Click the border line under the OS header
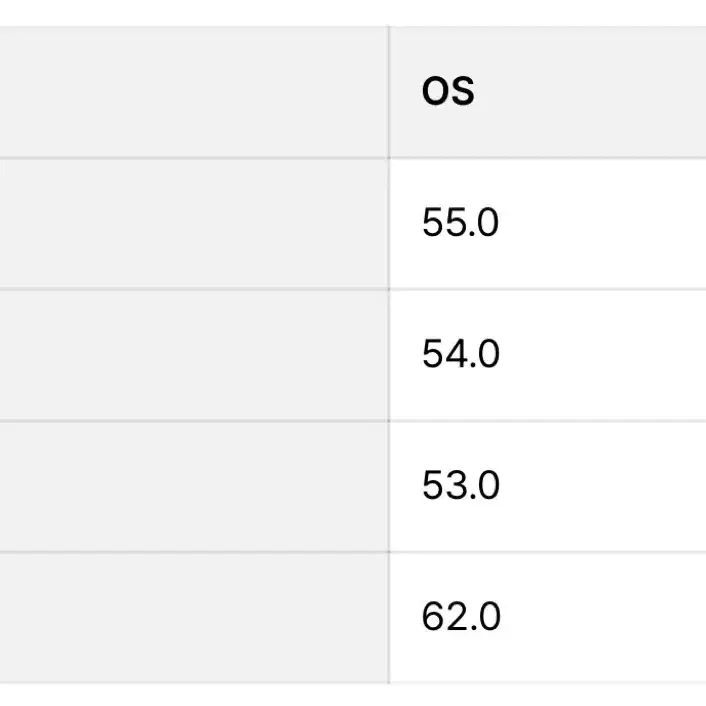 (547, 158)
